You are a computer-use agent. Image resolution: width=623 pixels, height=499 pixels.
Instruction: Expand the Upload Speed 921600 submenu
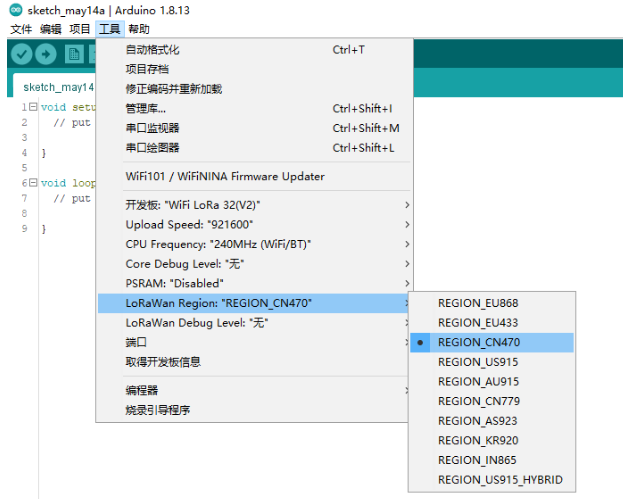pos(255,224)
